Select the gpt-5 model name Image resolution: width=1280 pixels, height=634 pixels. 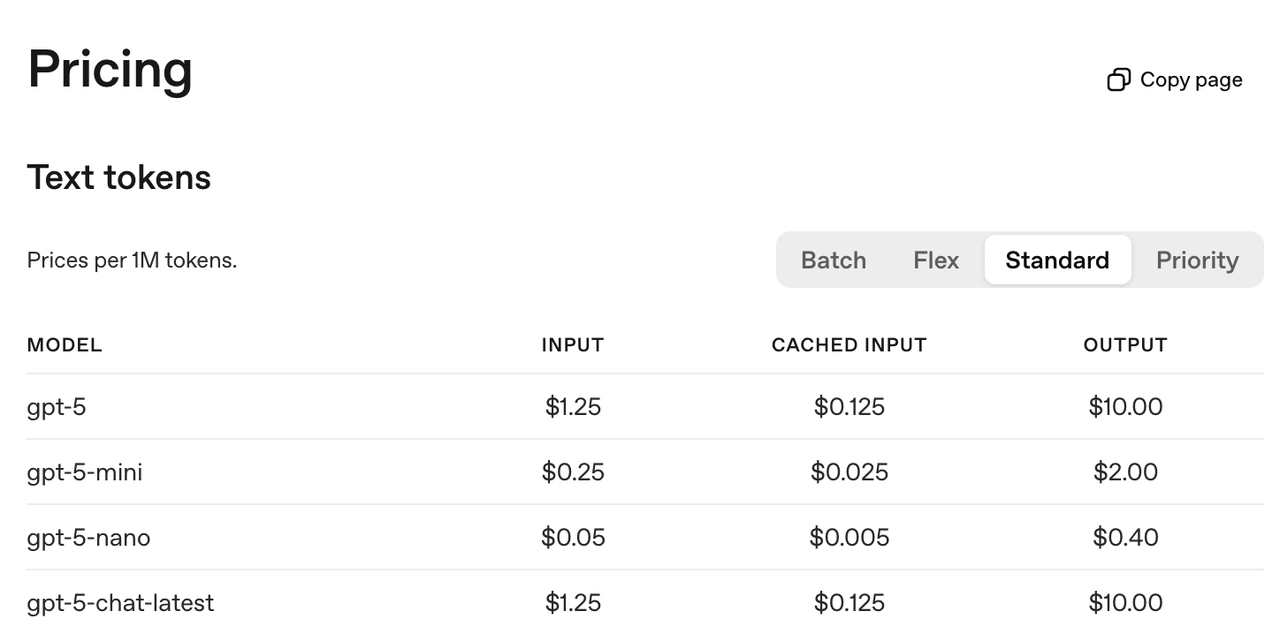tap(56, 407)
